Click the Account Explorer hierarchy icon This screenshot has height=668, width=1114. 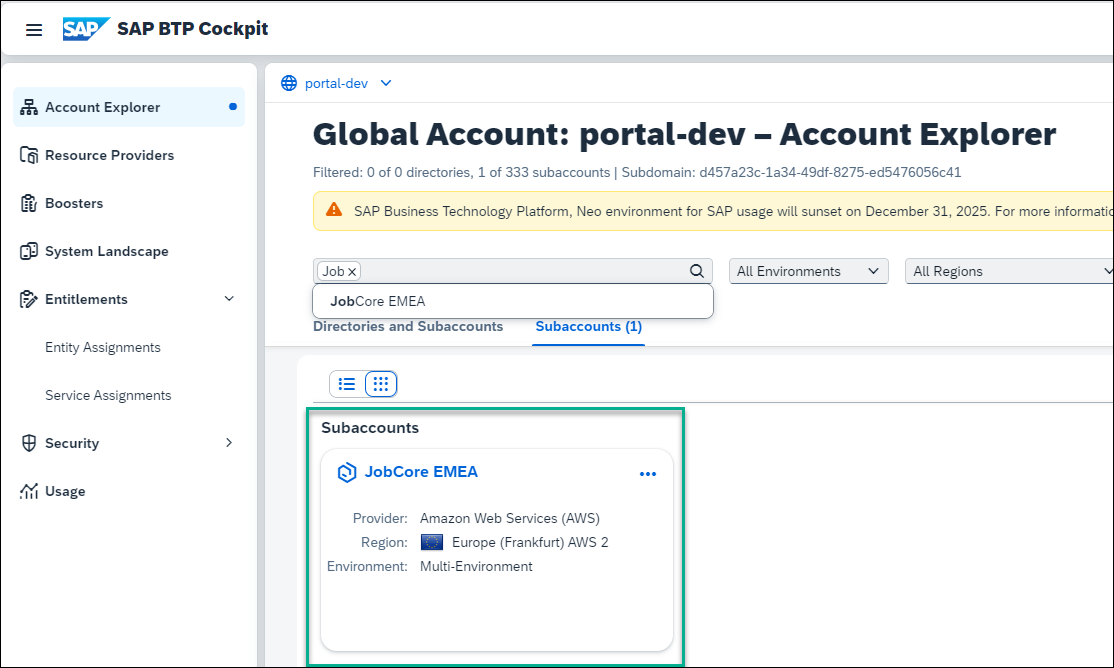pyautogui.click(x=28, y=107)
